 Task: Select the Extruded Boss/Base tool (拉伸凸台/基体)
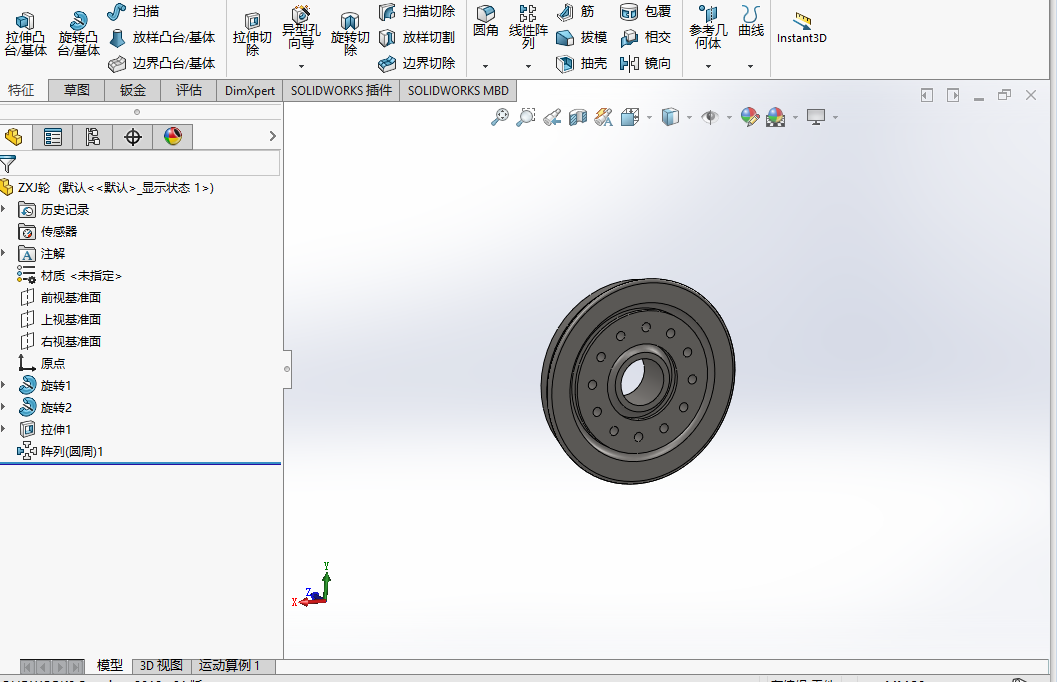(x=26, y=34)
